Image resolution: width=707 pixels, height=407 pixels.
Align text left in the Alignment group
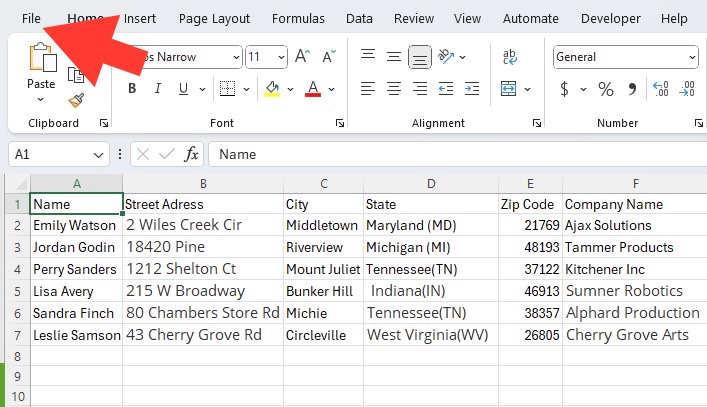pyautogui.click(x=368, y=89)
